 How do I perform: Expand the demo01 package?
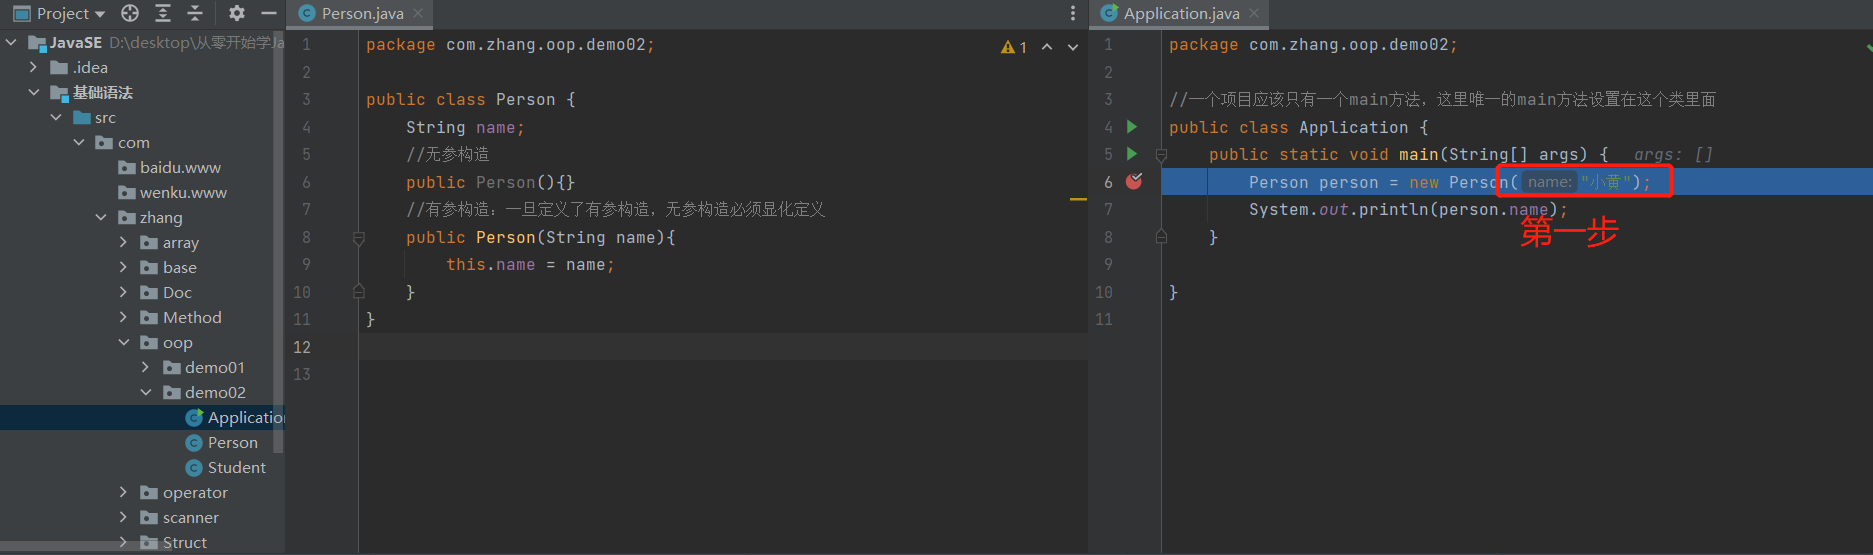point(146,367)
